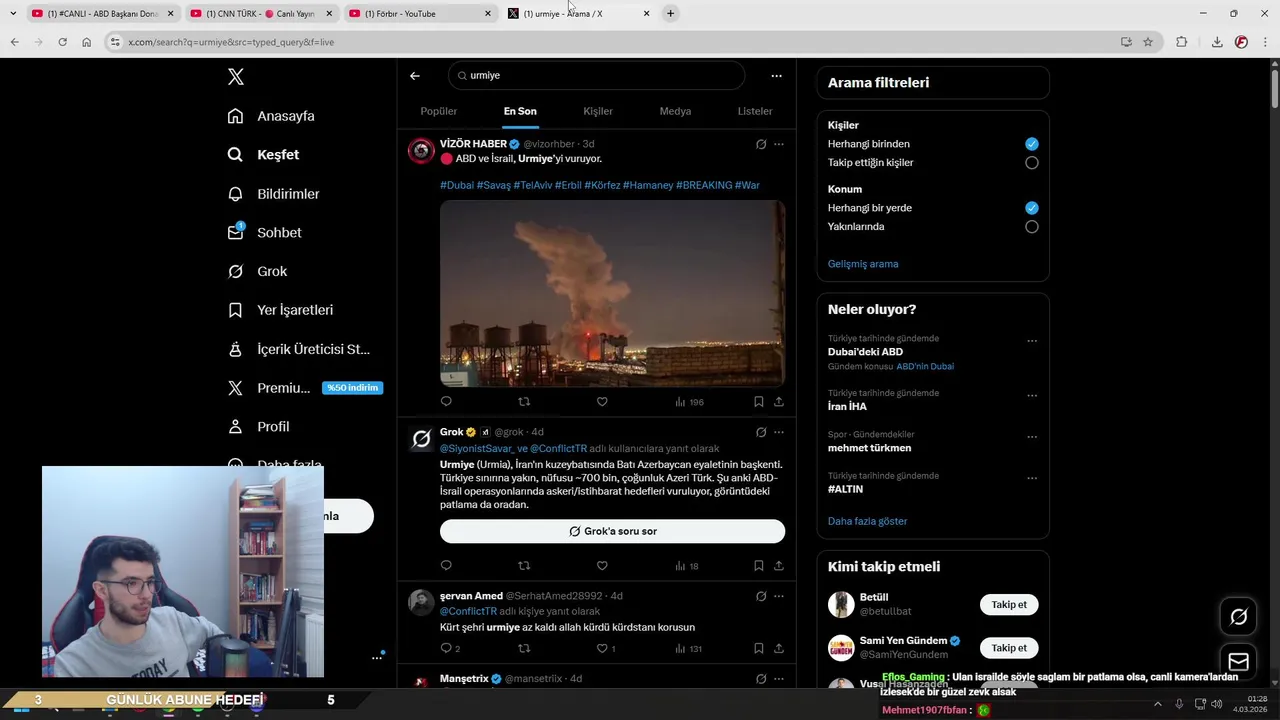Image resolution: width=1280 pixels, height=720 pixels.
Task: Open search options three-dot menu
Action: tap(776, 76)
